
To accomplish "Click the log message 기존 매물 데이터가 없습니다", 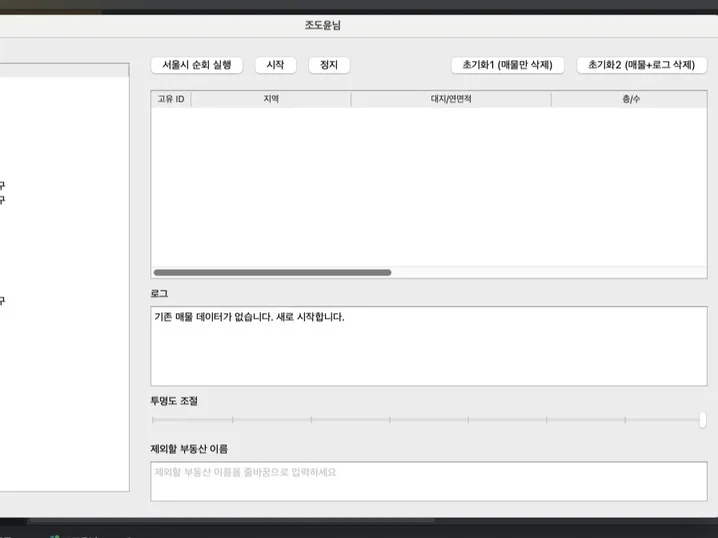I will pos(214,317).
